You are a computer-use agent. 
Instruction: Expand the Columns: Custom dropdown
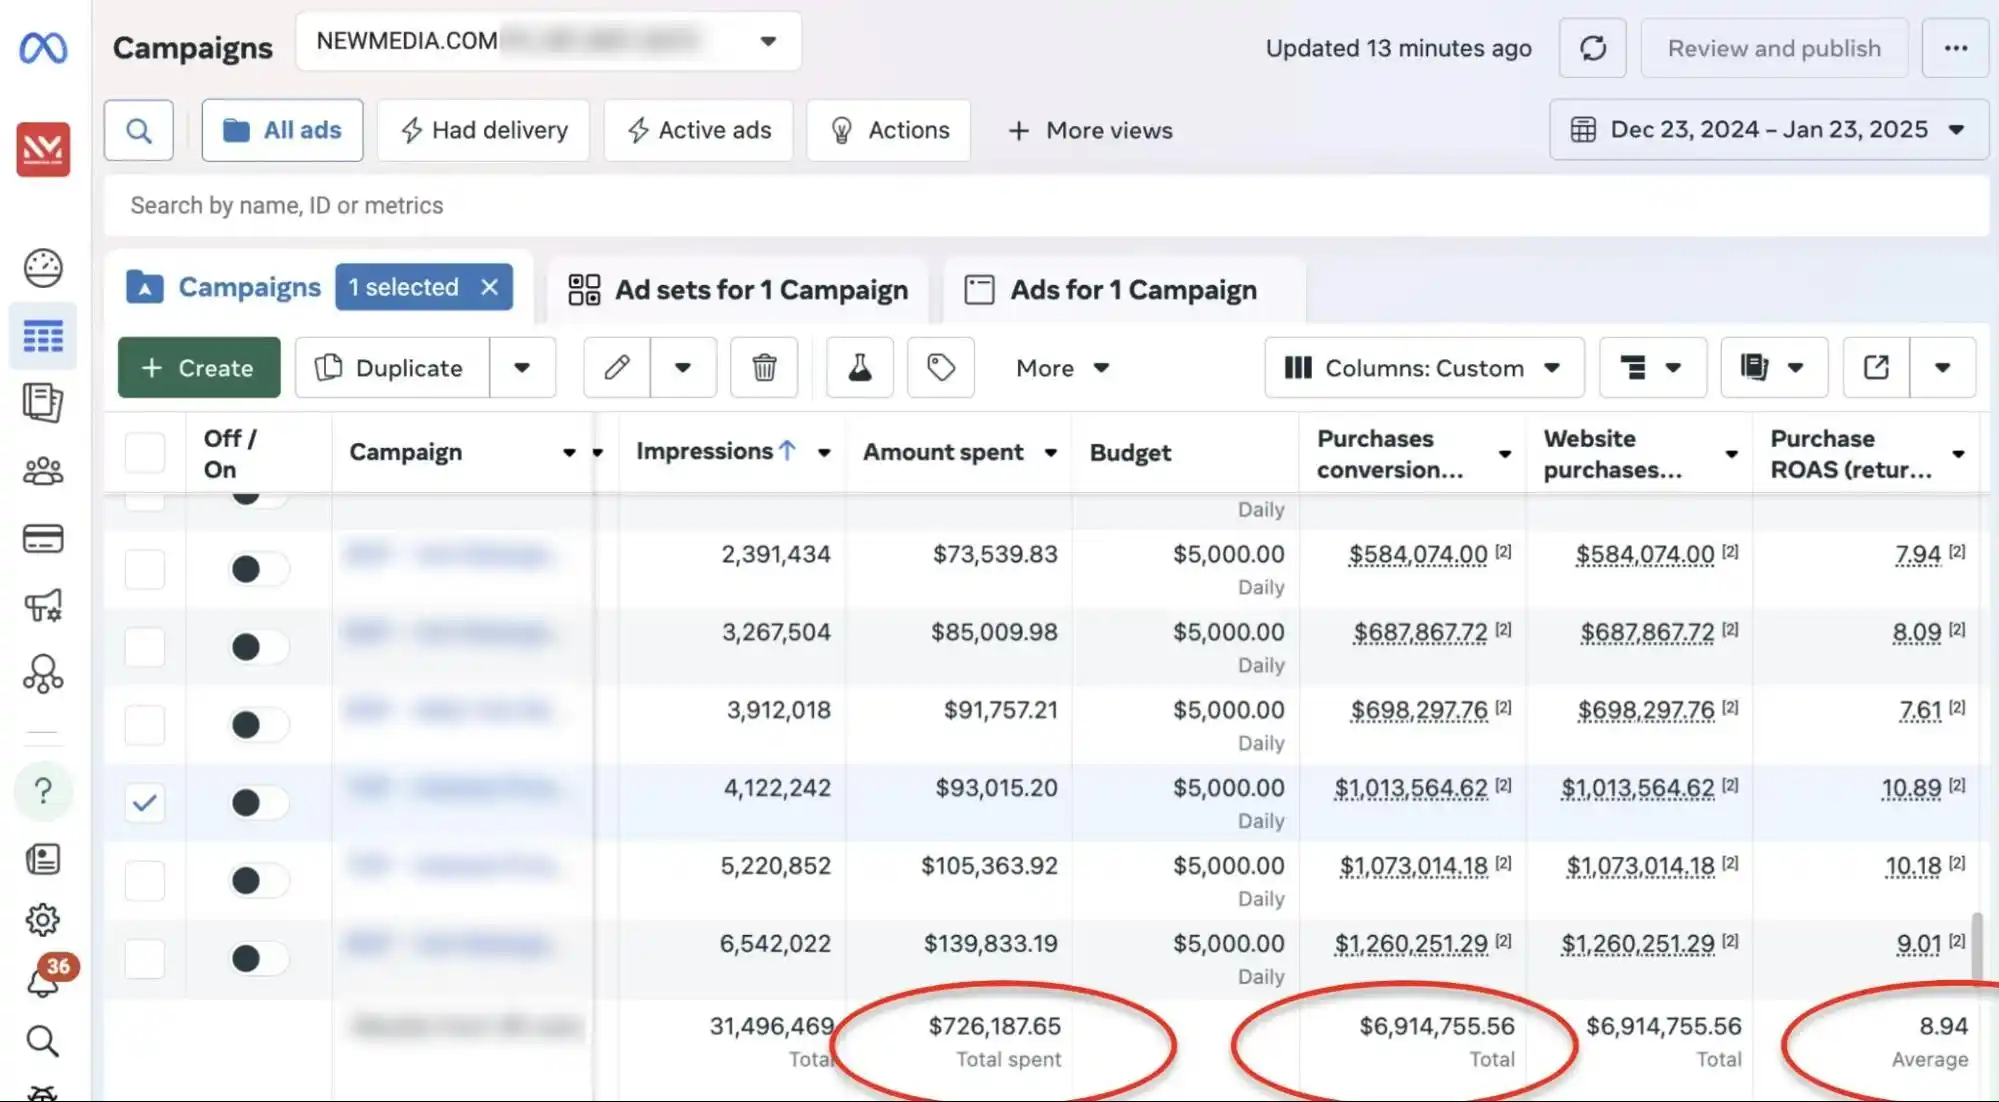(x=1423, y=368)
